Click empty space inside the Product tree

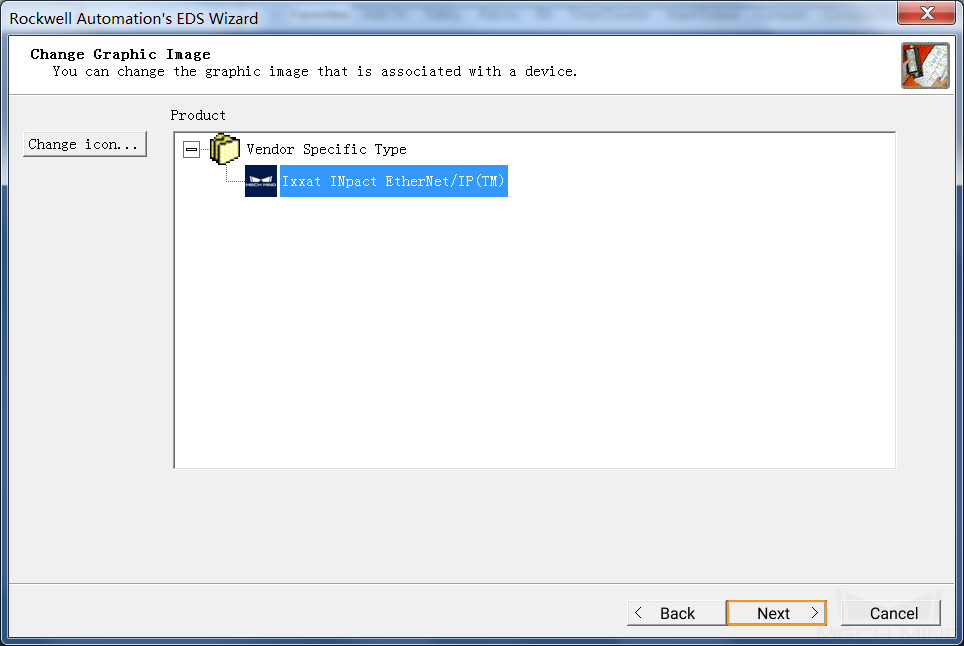tap(535, 332)
